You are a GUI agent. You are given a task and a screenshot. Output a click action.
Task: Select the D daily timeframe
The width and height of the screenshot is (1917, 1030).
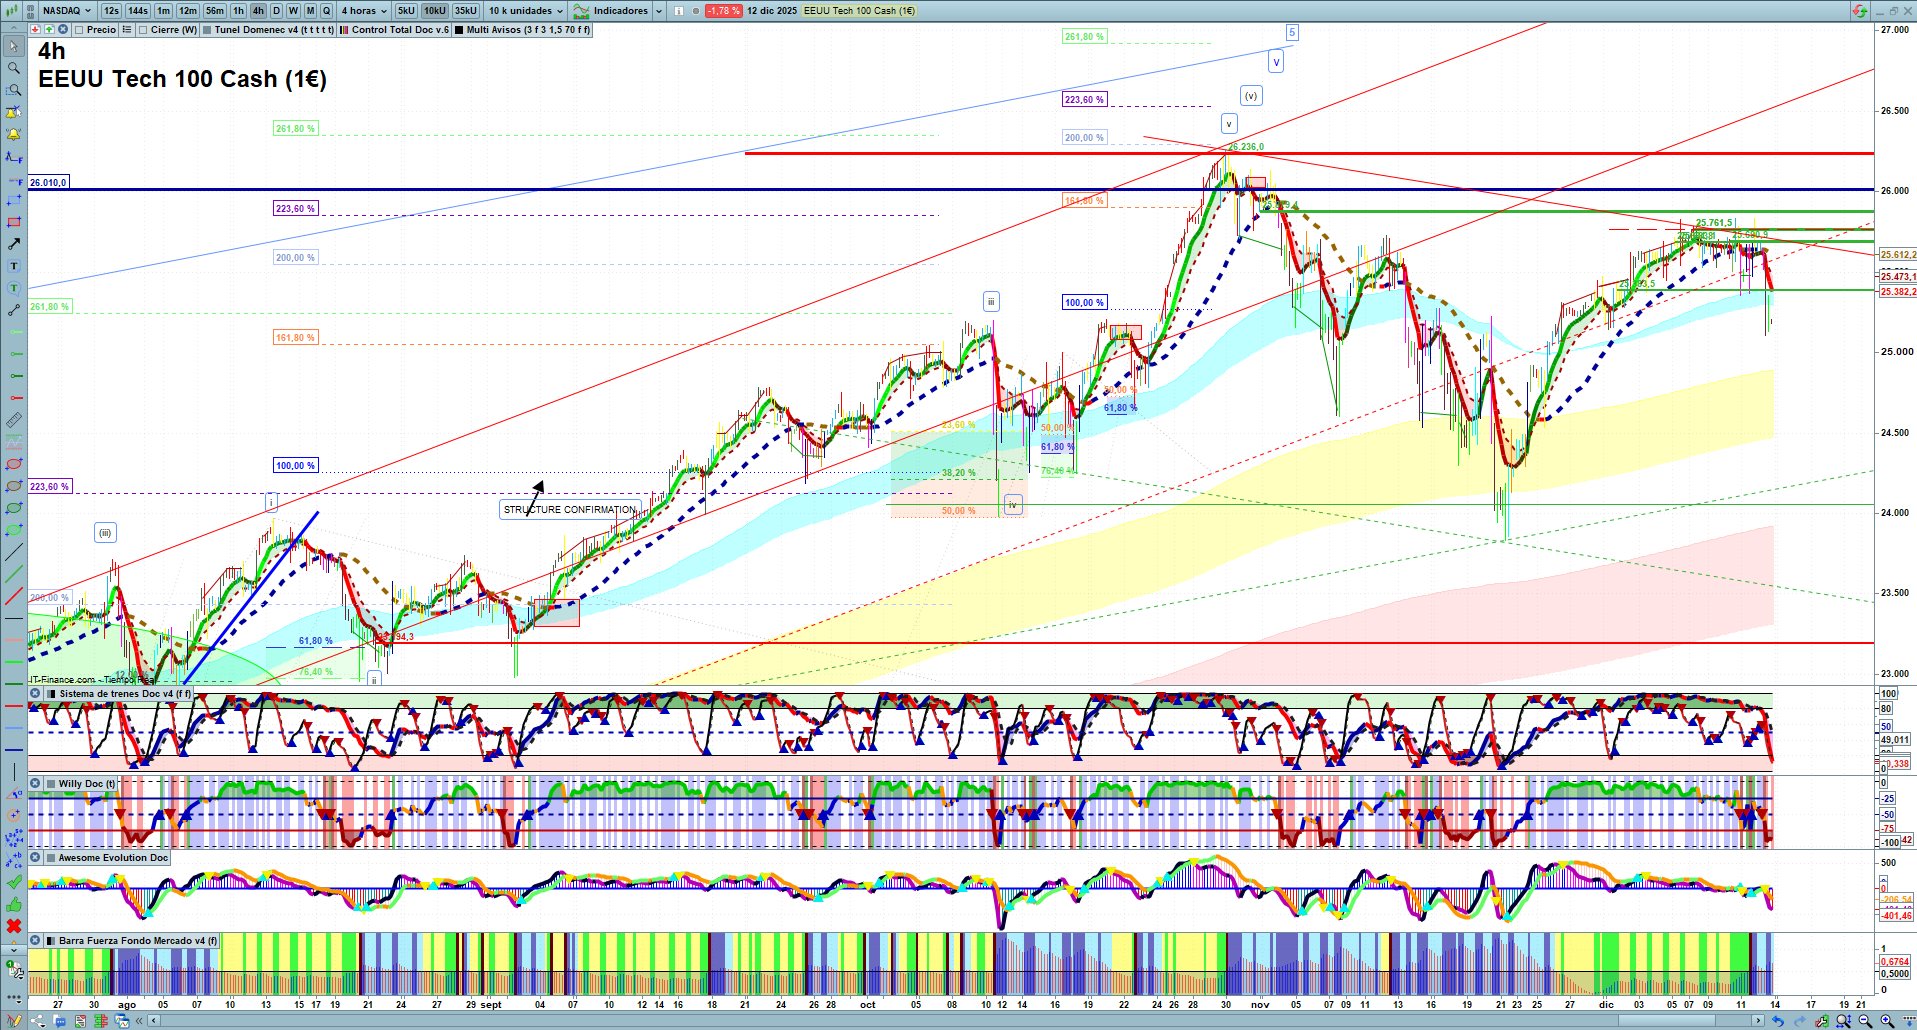tap(276, 11)
